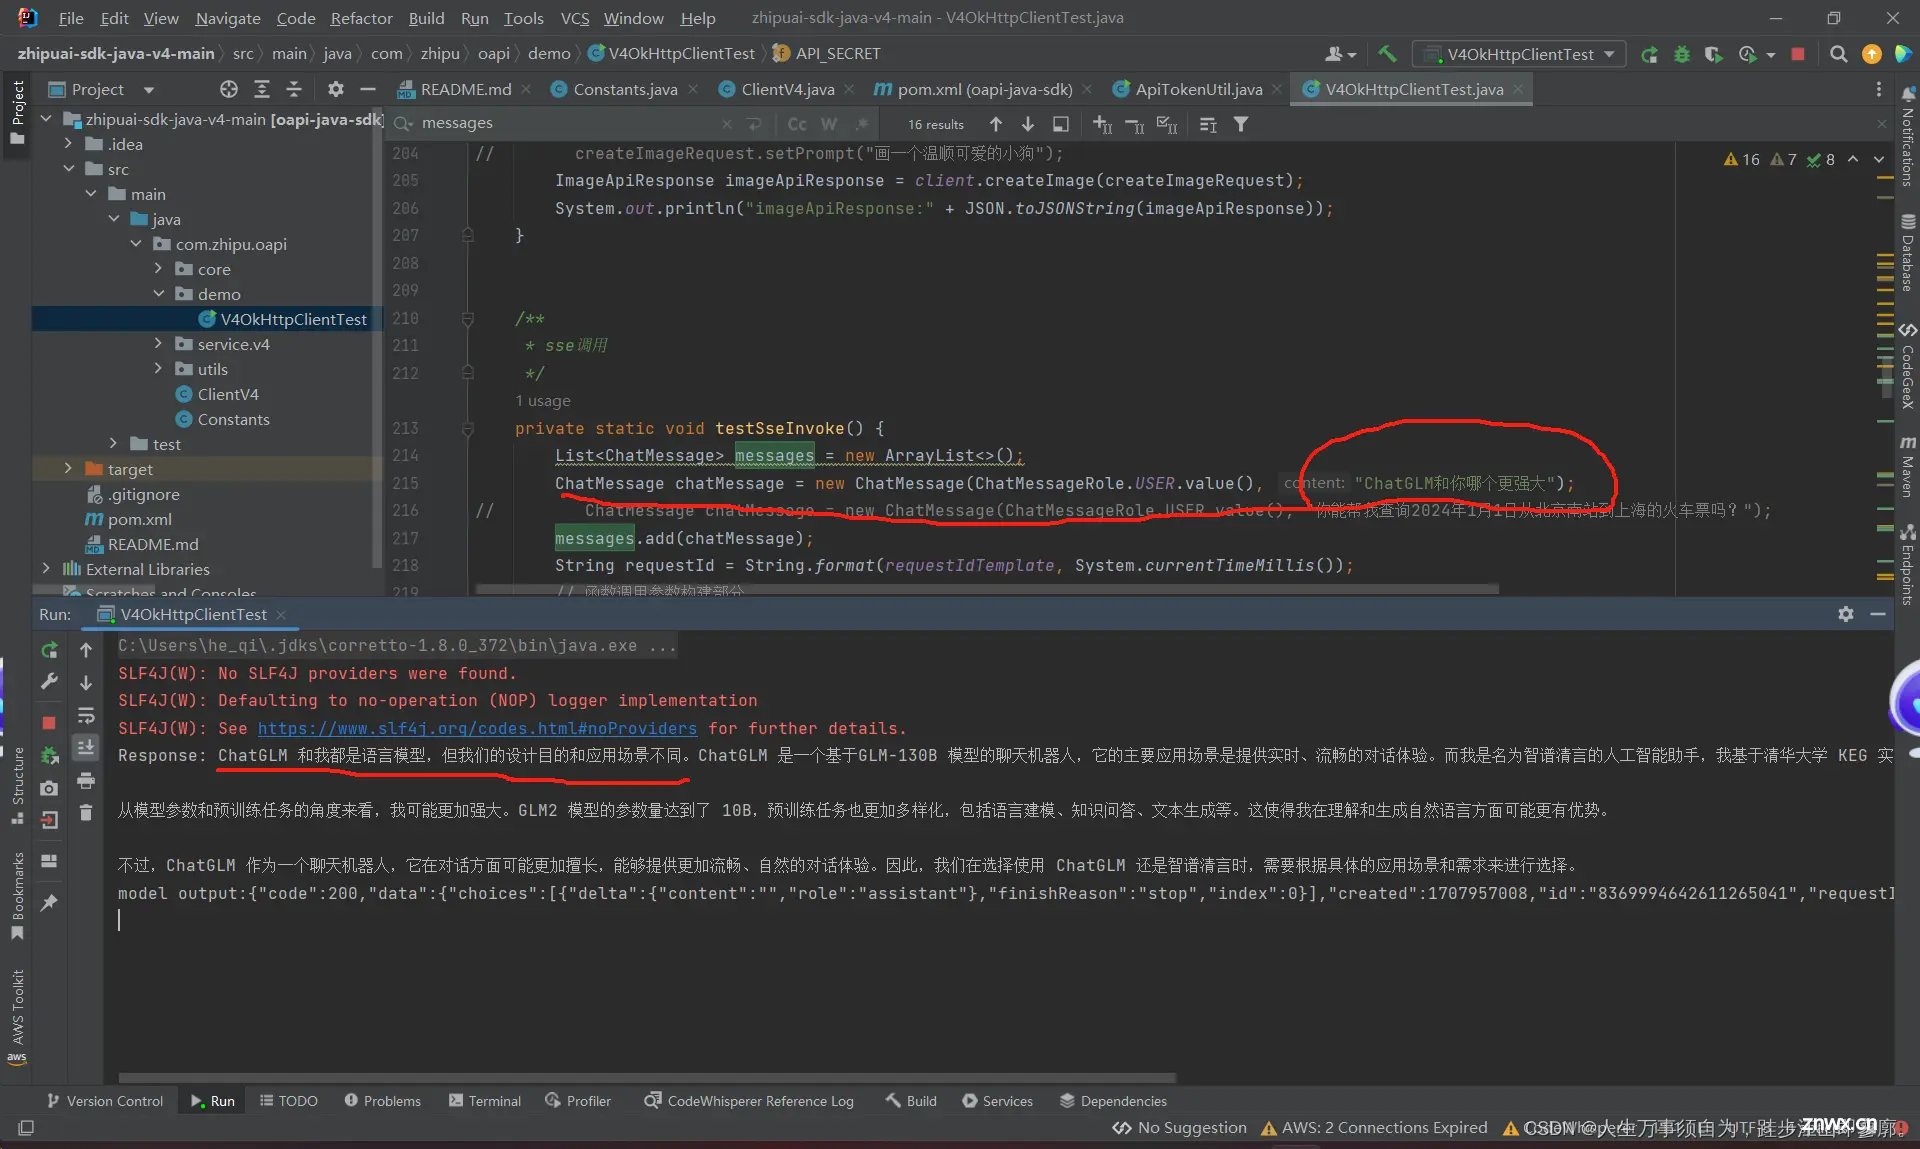Viewport: 1920px width, 1149px height.
Task: Open the slf4j noProviders link
Action: click(477, 728)
